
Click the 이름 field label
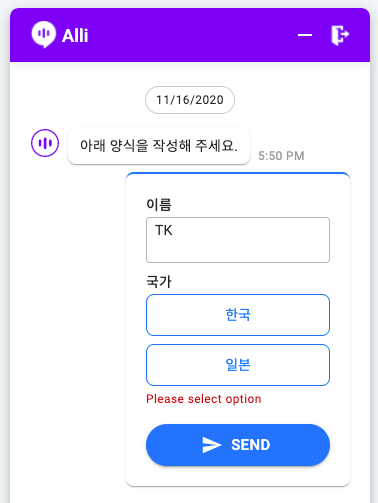pos(159,204)
